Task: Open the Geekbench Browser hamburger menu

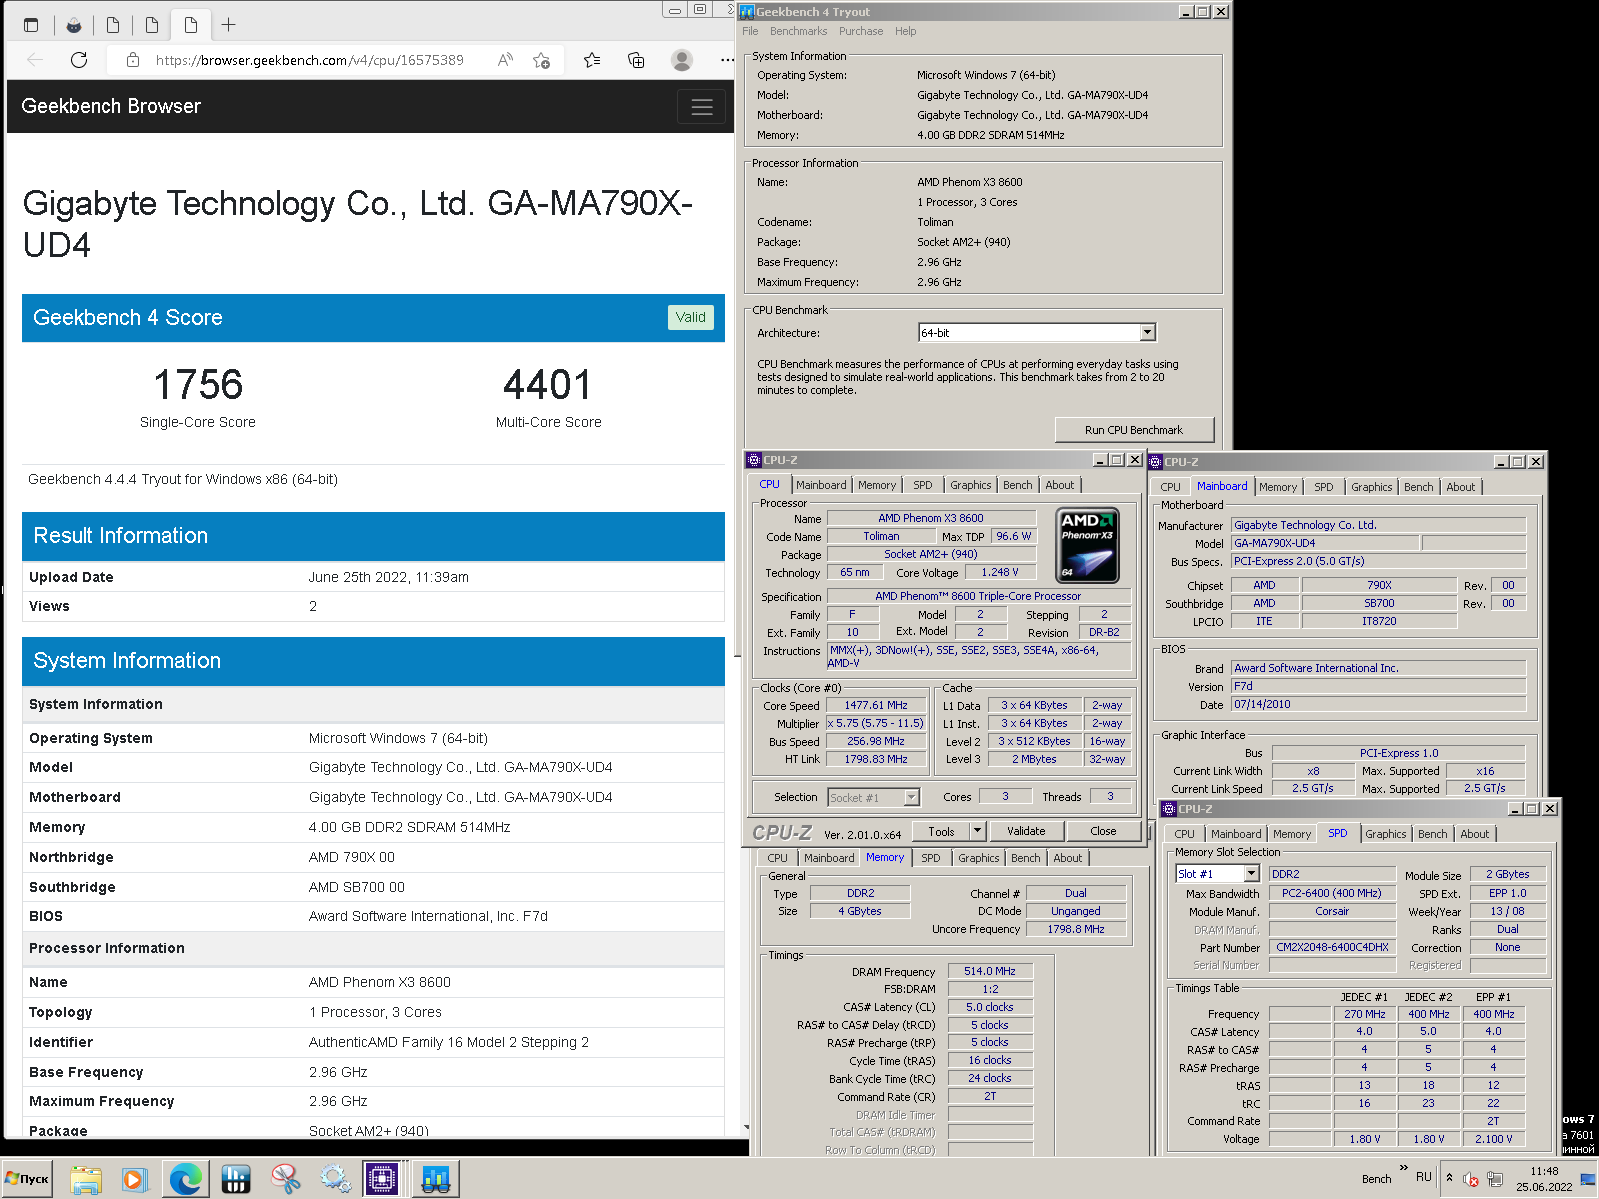Action: click(702, 107)
